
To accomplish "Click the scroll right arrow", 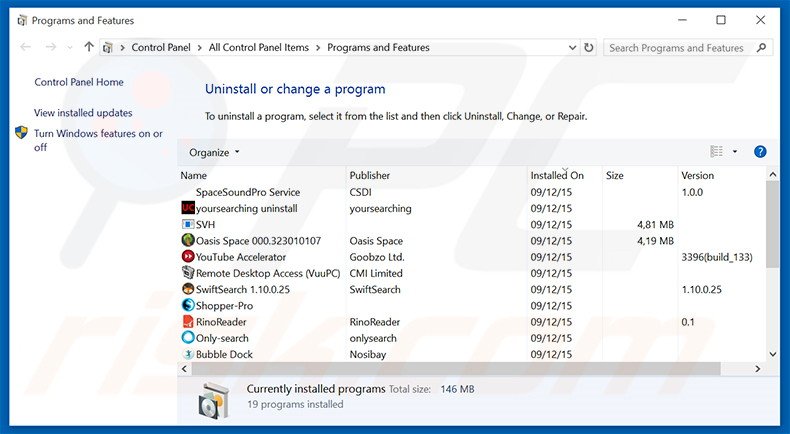I will (x=757, y=369).
